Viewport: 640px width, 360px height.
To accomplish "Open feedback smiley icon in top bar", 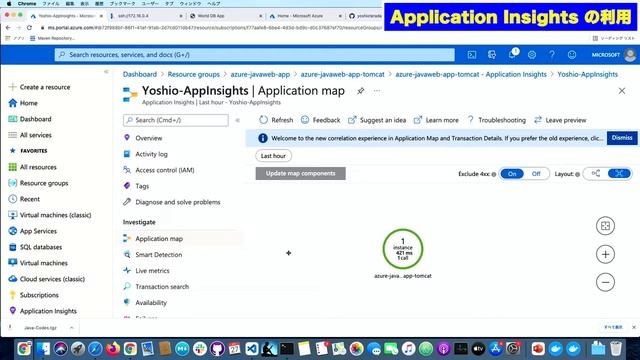I will (572, 55).
